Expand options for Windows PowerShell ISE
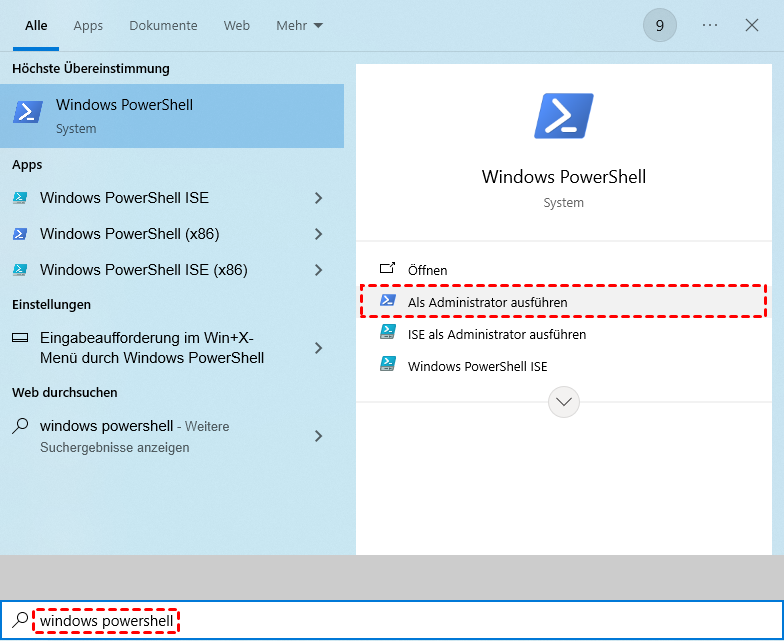This screenshot has height=641, width=784. coord(319,198)
